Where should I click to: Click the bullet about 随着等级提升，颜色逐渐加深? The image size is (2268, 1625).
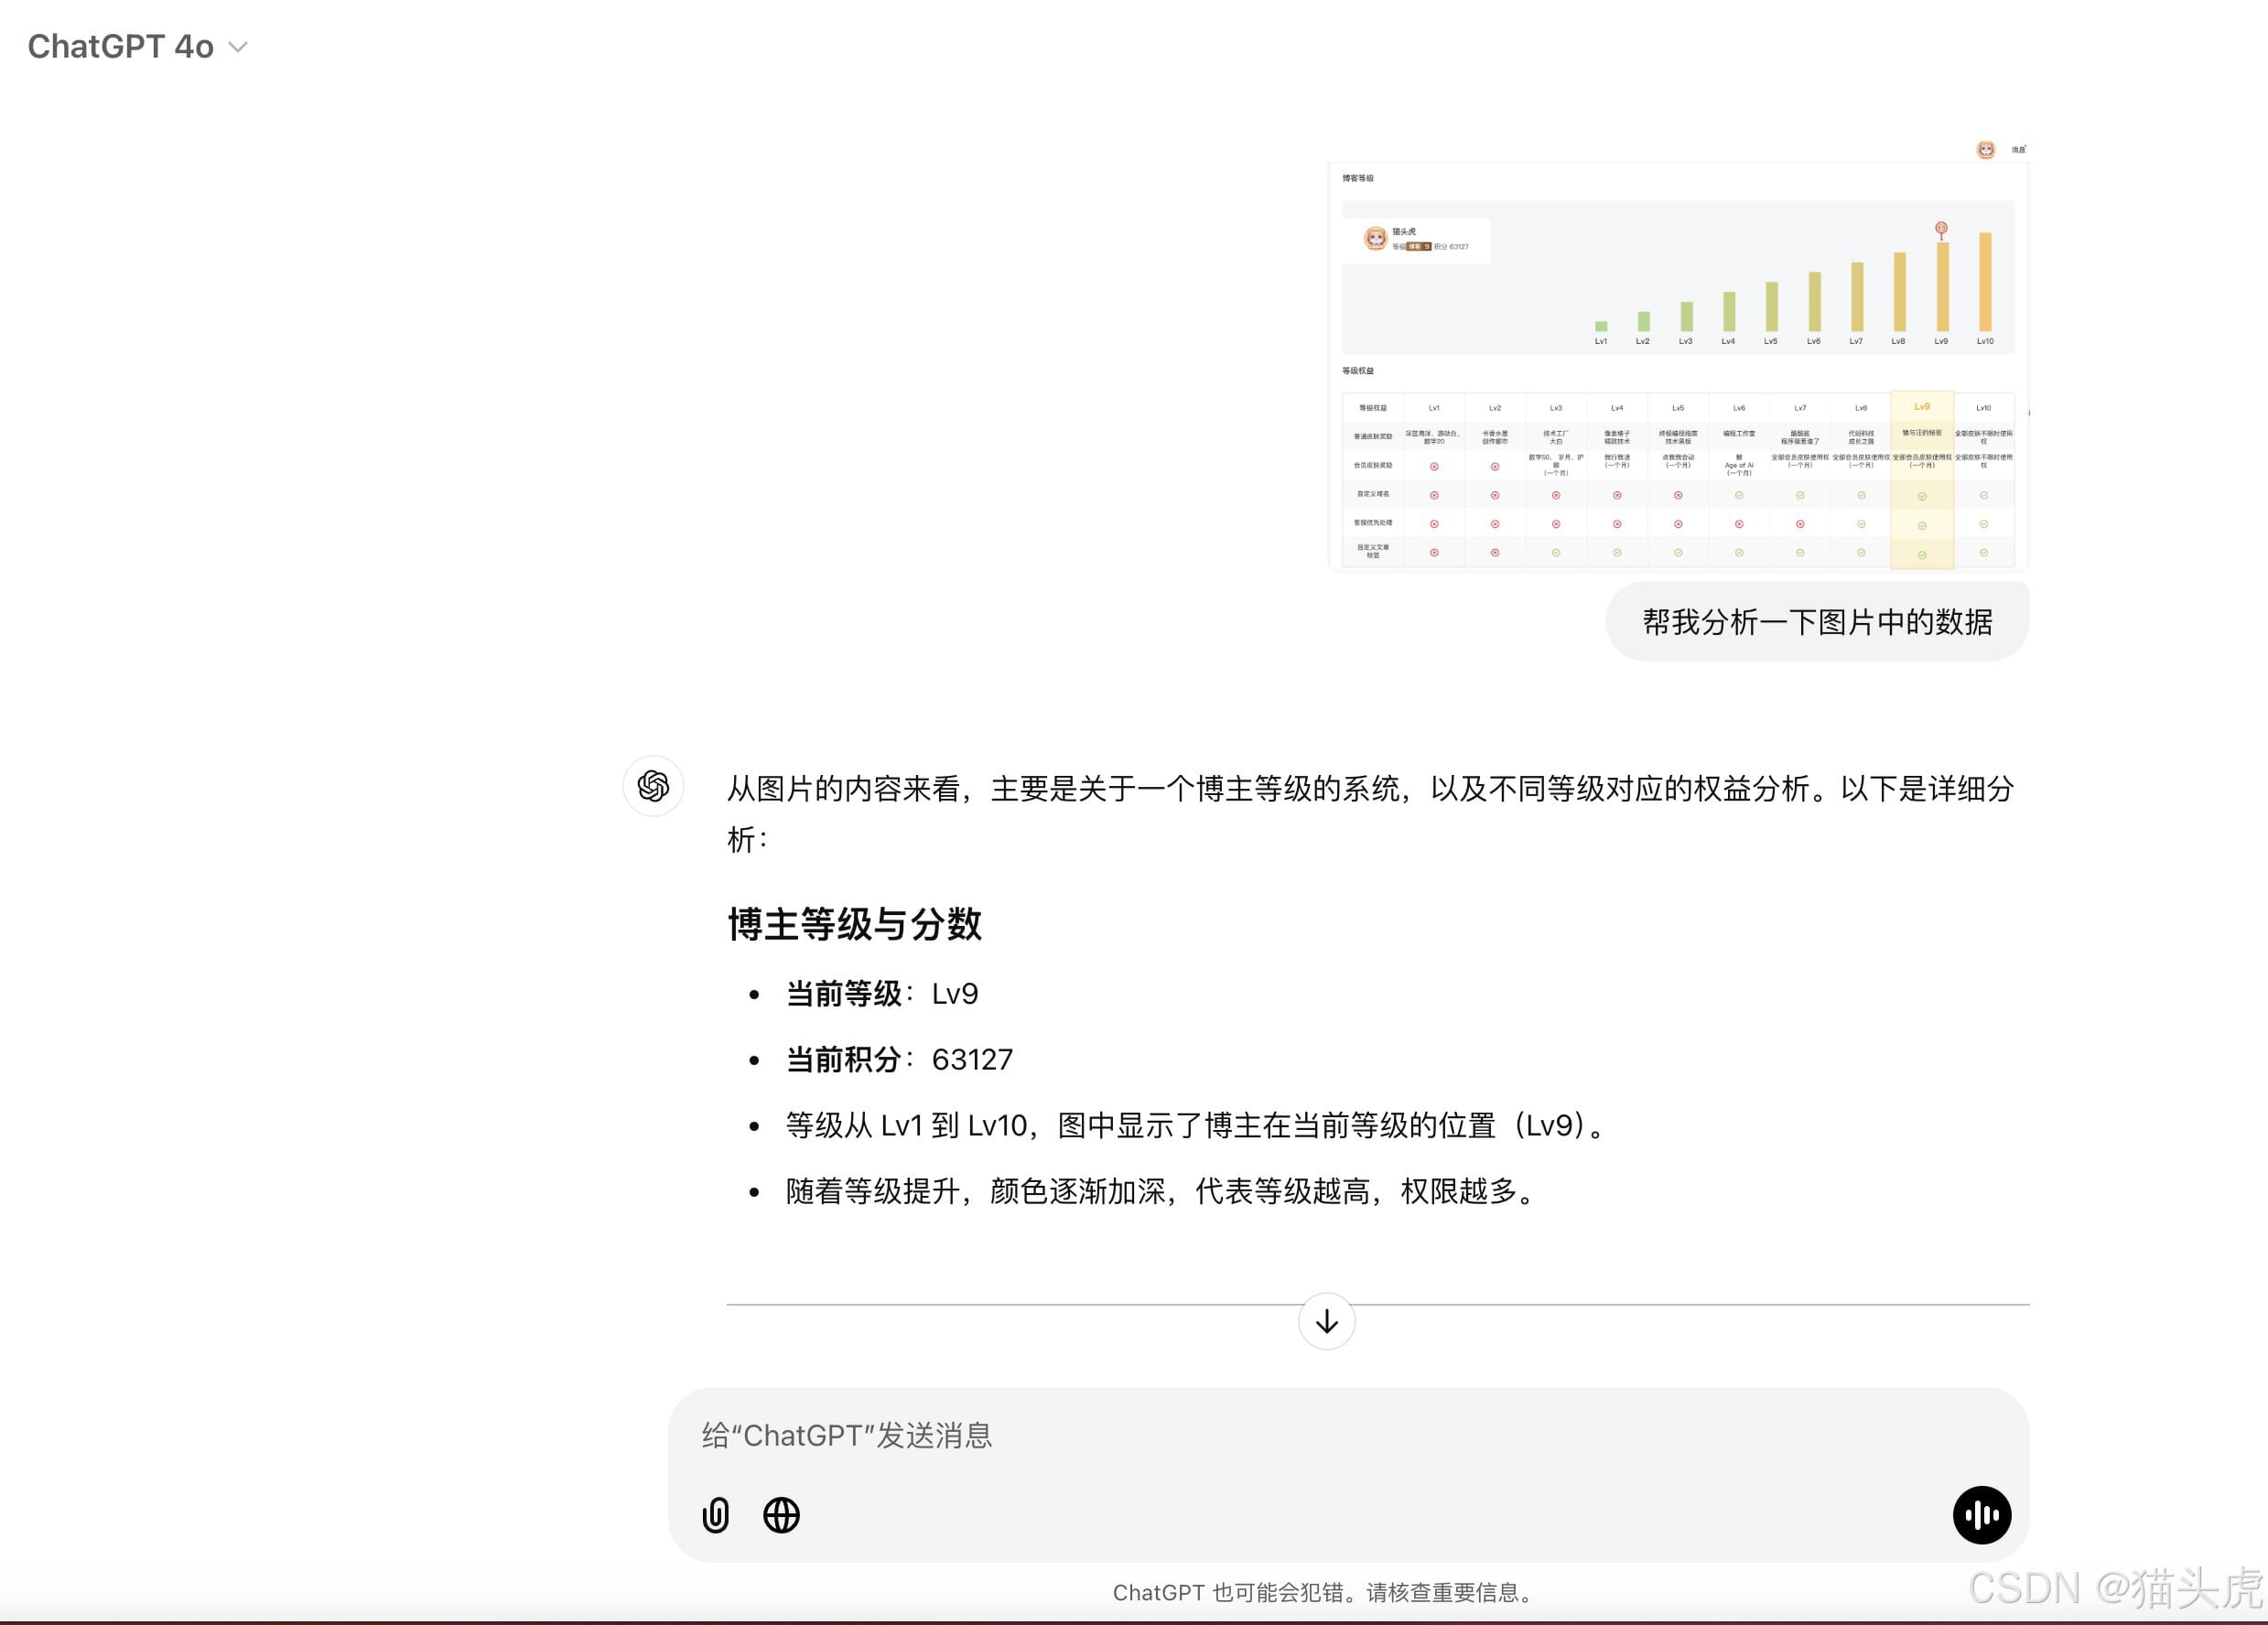click(1161, 1192)
